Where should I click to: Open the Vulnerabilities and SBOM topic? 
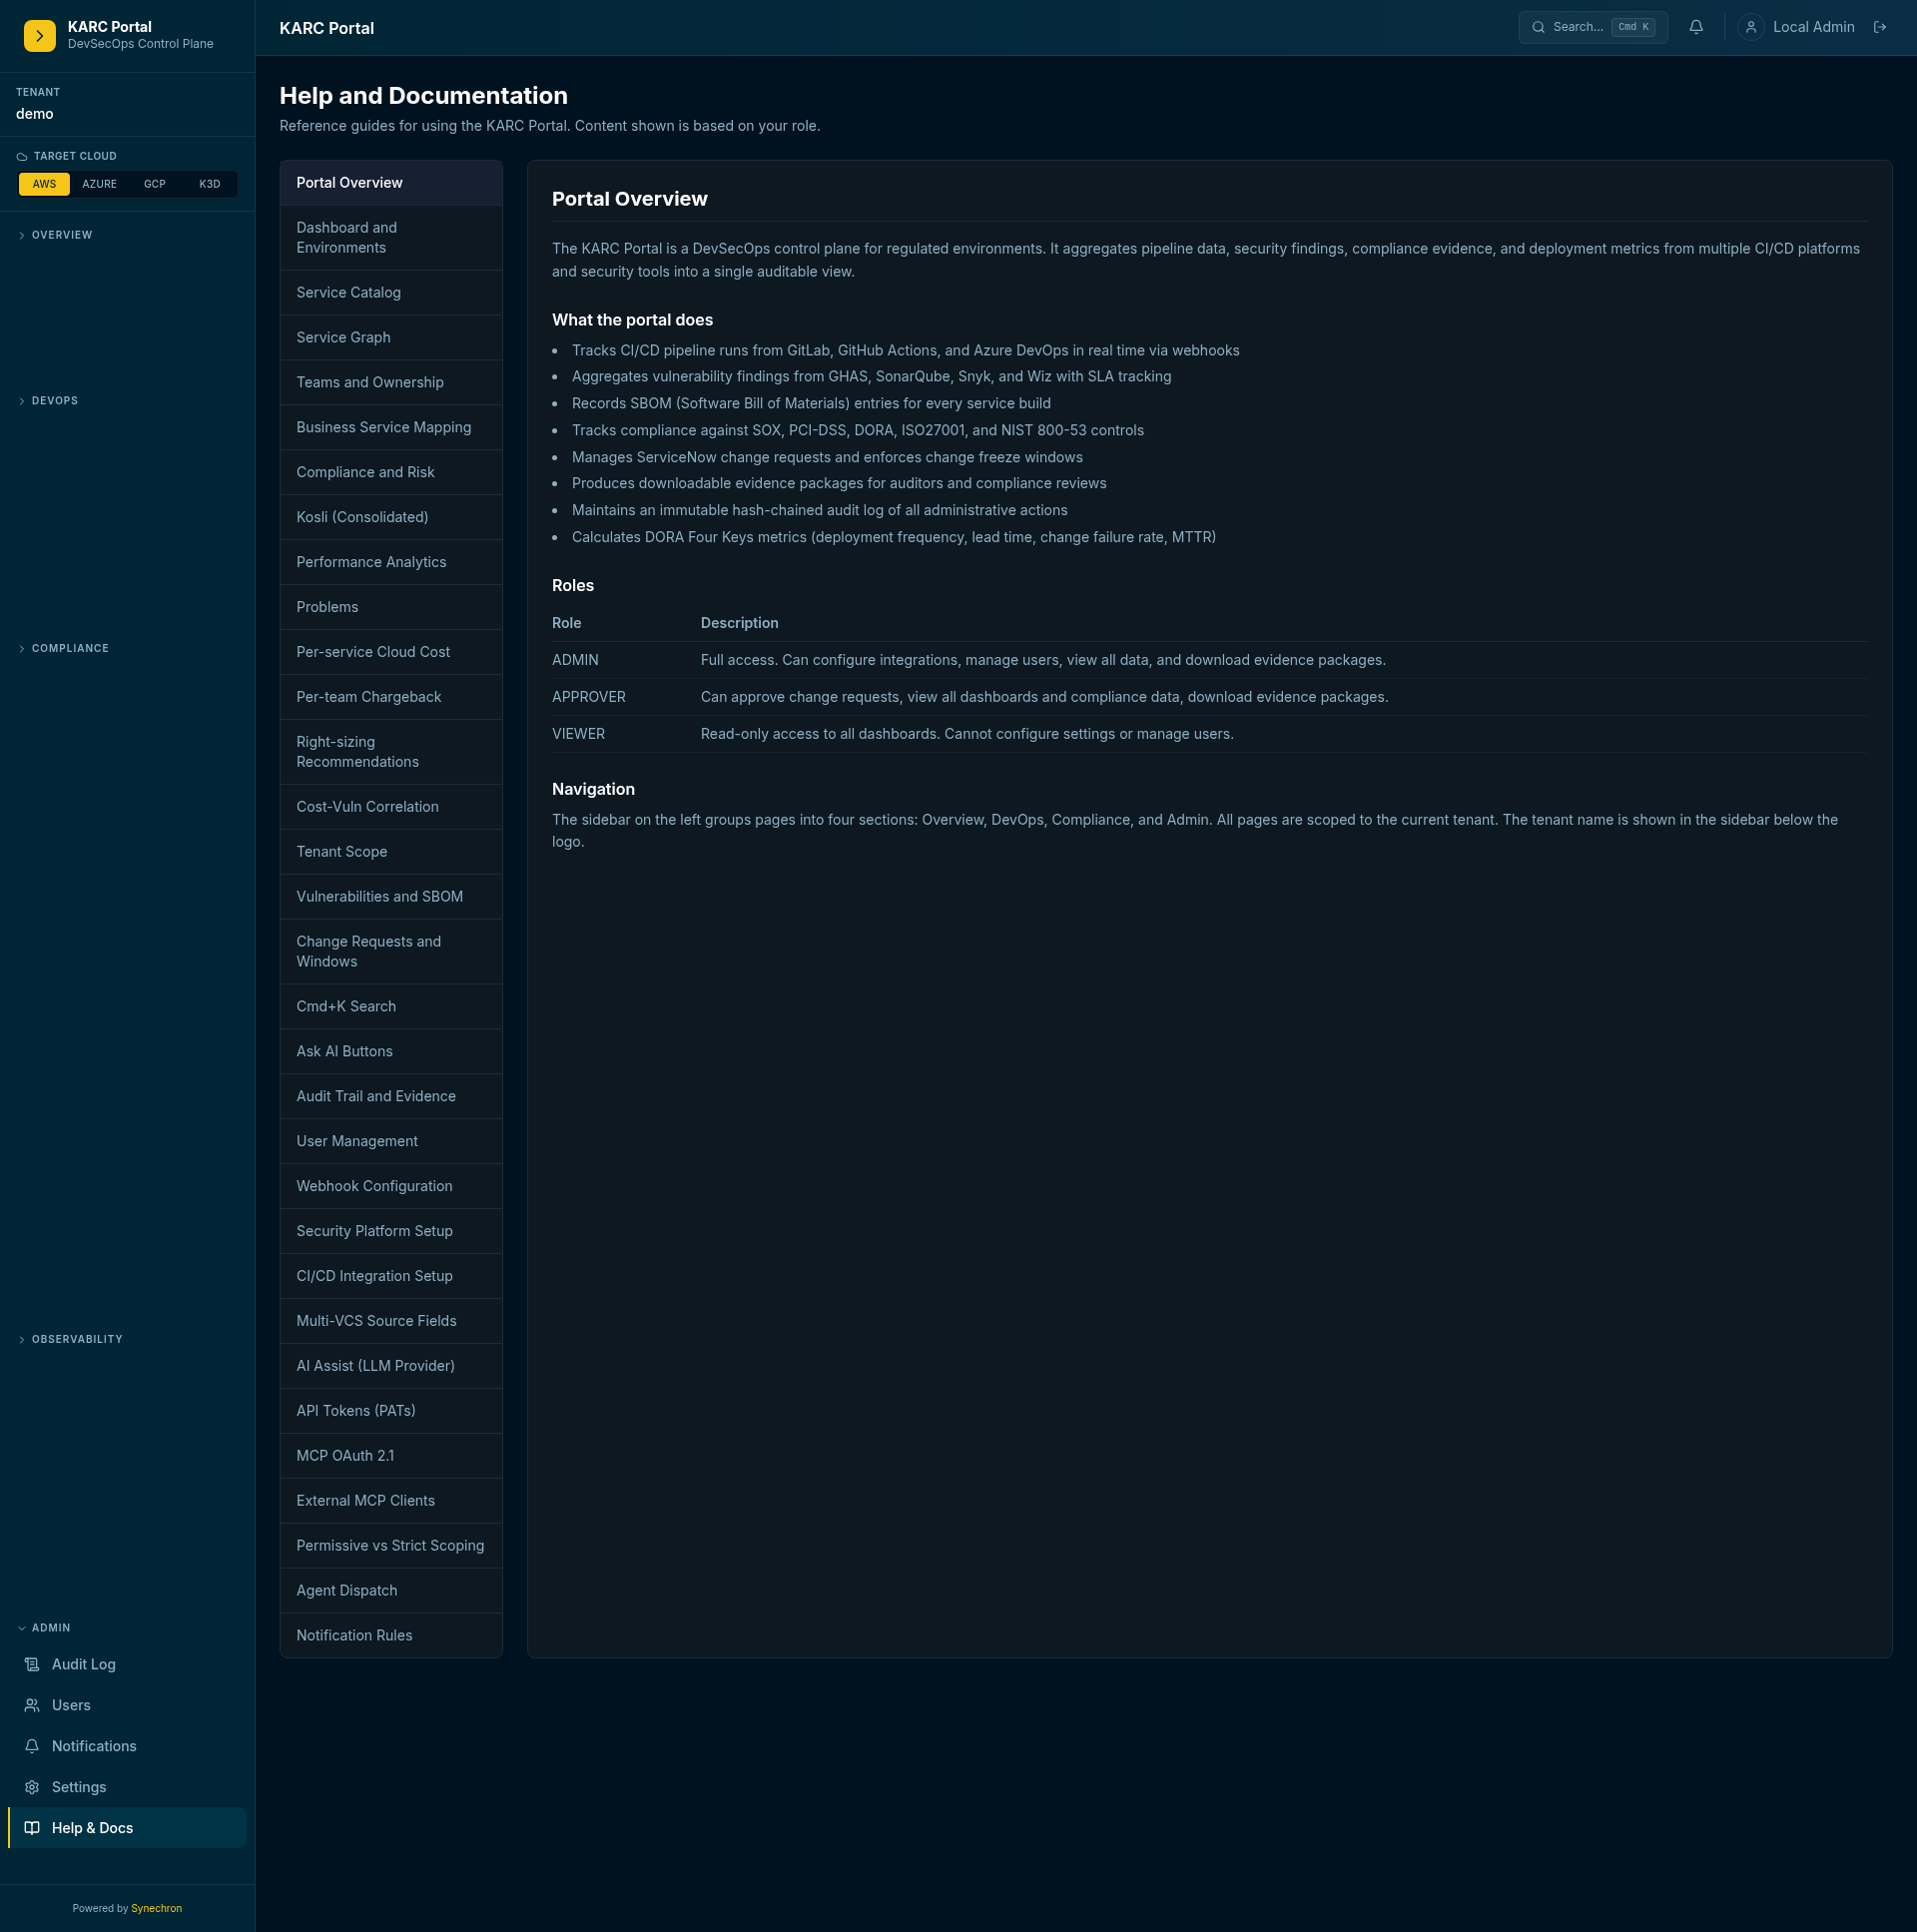pos(391,898)
